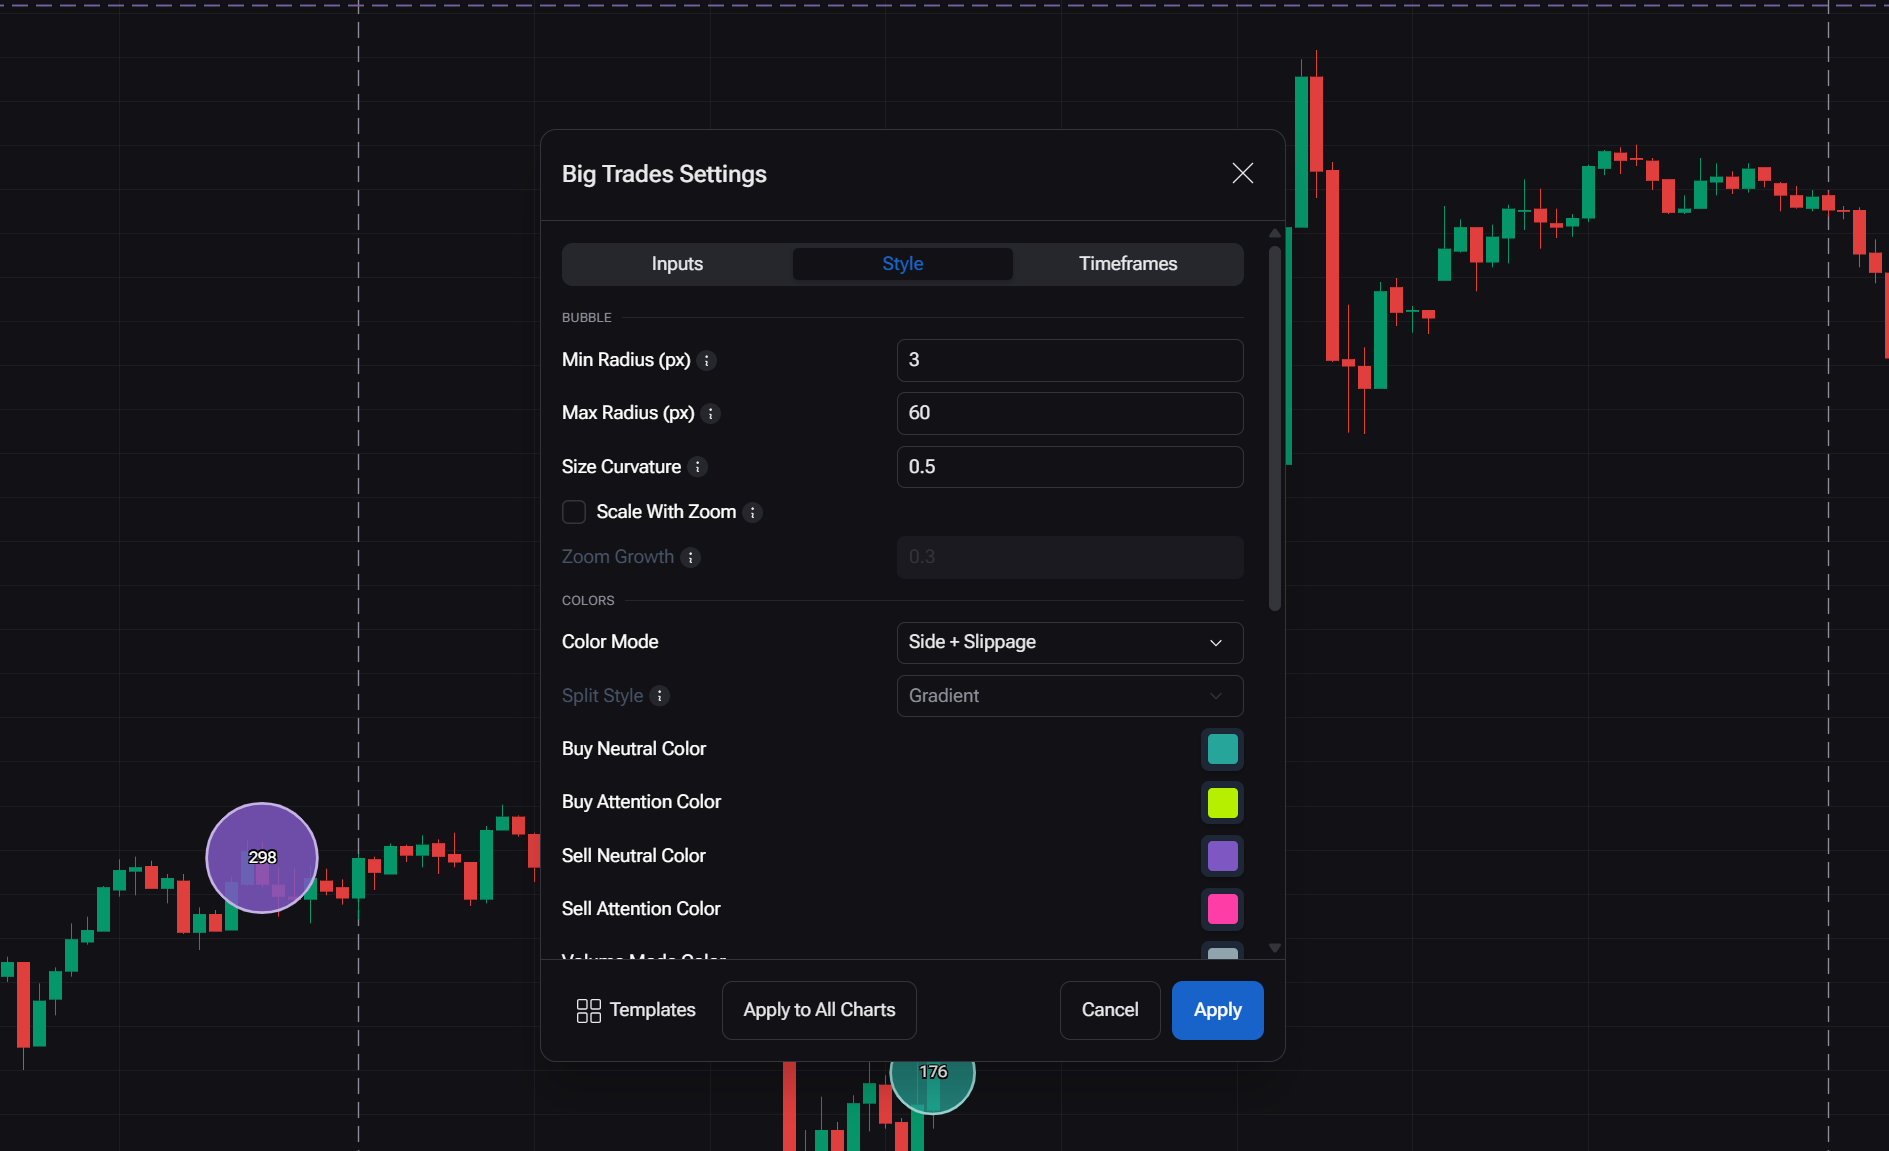Click the settings panel scrollbar thumb
The image size is (1889, 1151).
1275,428
